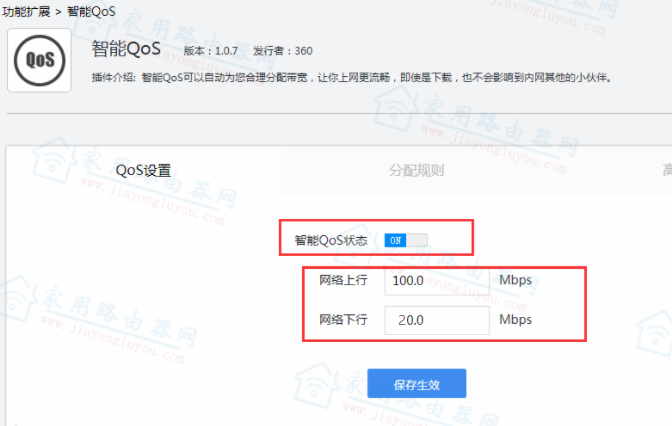
Task: Click the 网络下行 label
Action: (343, 320)
